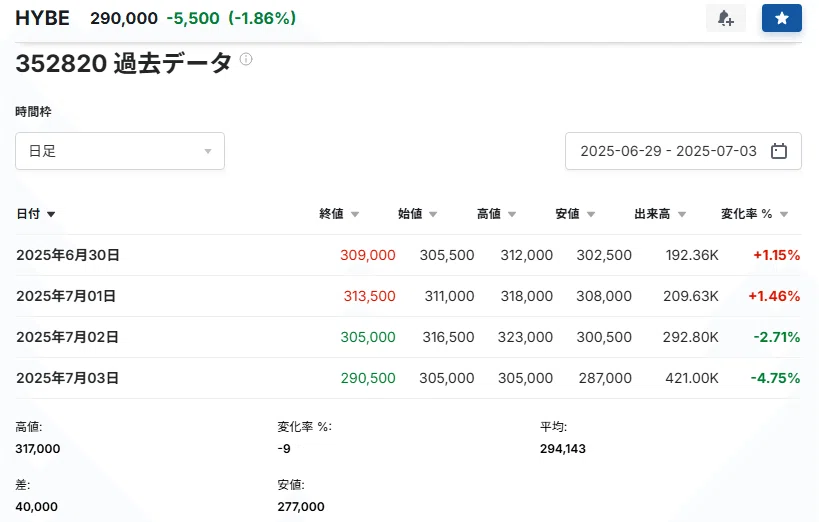Click the opening price 316,500
The height and width of the screenshot is (522, 819).
[x=448, y=337]
